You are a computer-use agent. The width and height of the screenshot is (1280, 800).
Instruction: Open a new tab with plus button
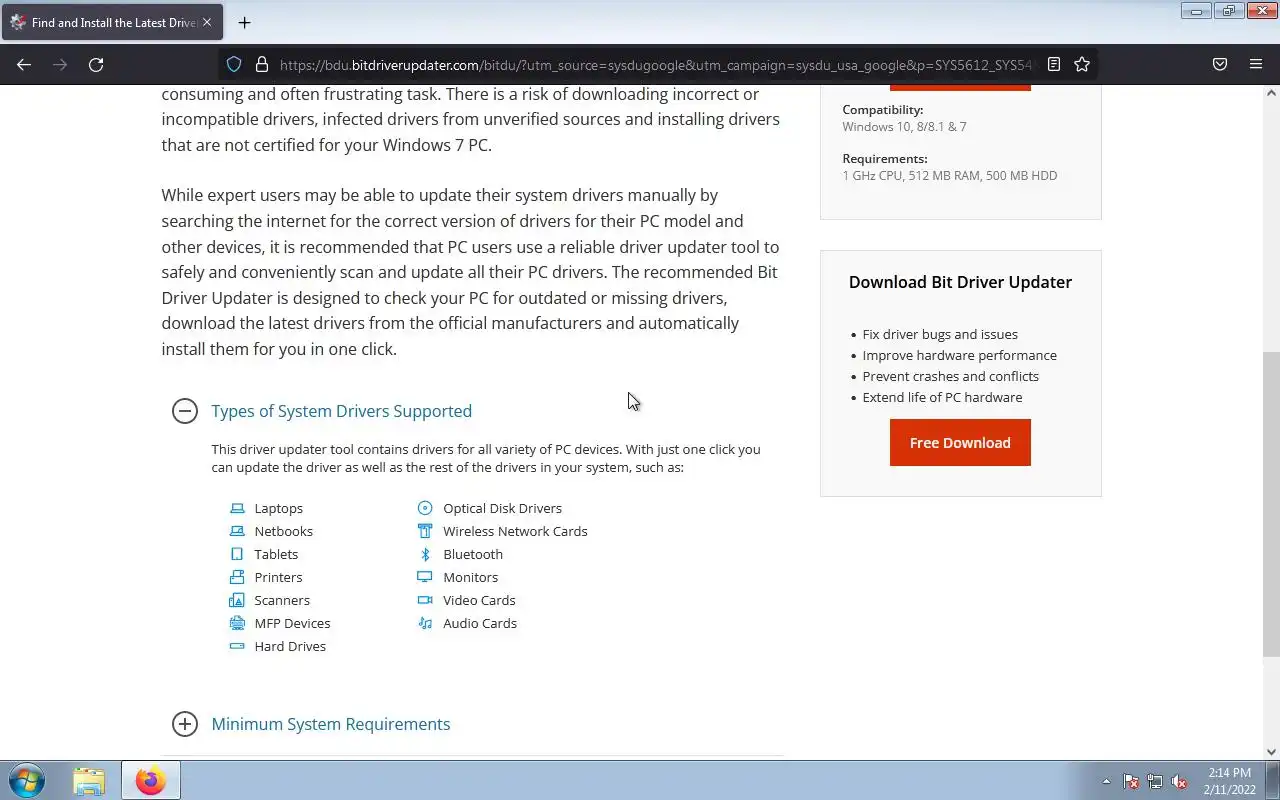pos(244,22)
